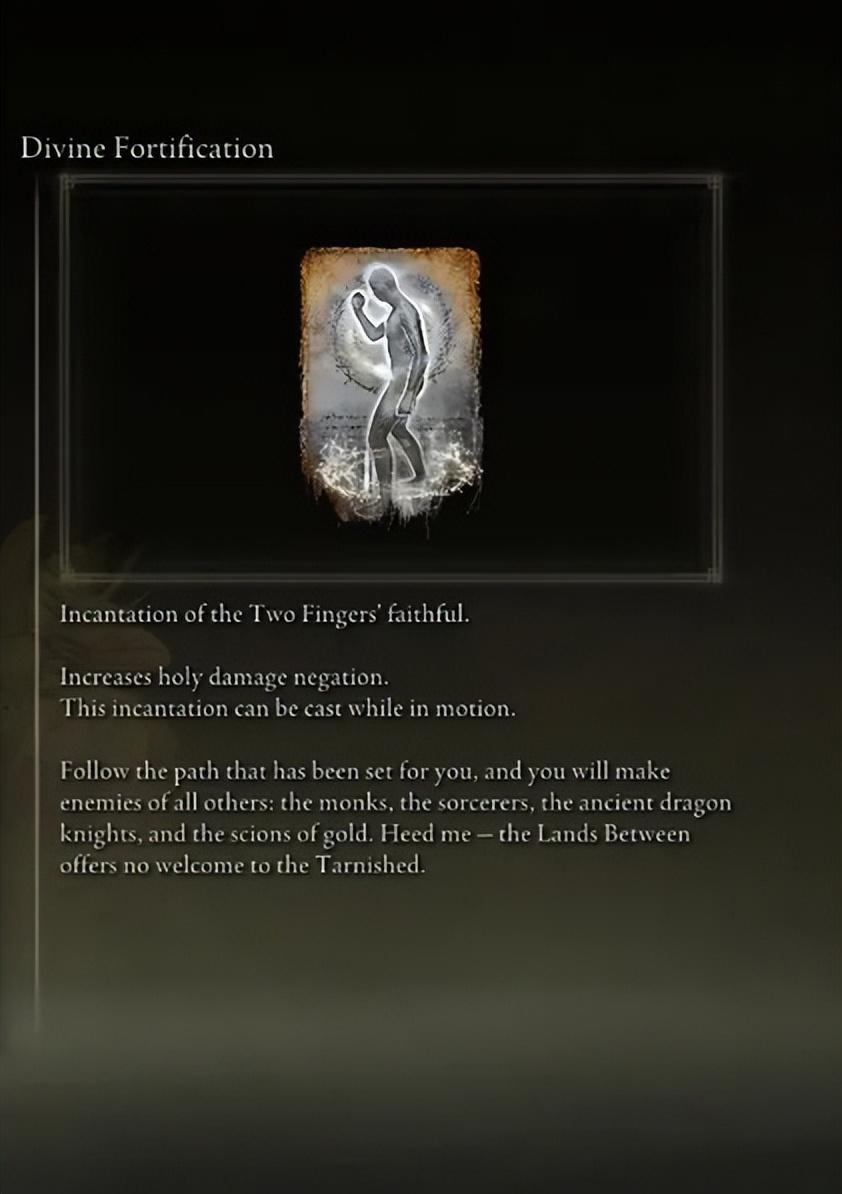
Task: Click "offers no welcome to the Tarnished" line
Action: 242,866
